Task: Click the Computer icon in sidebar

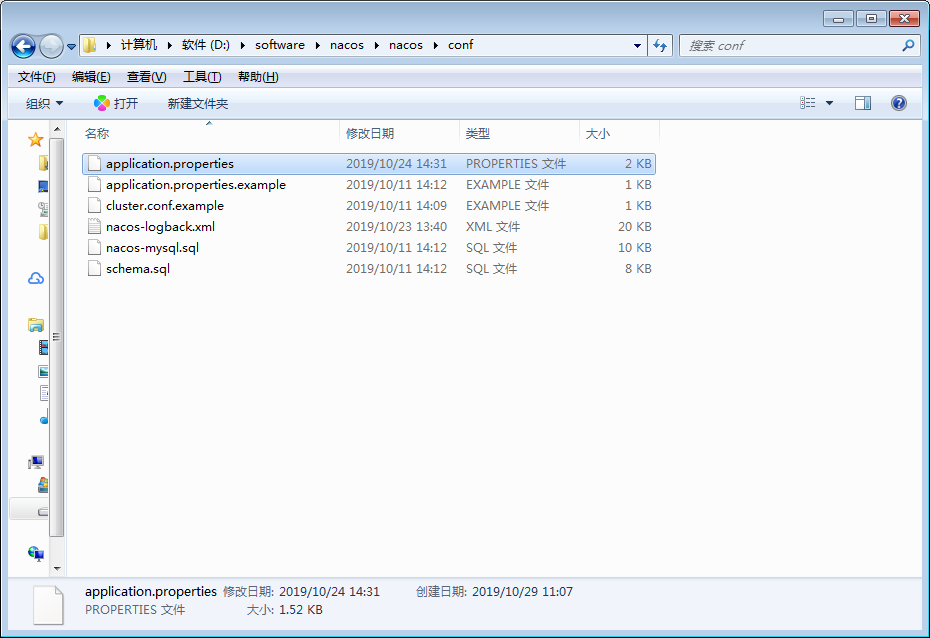Action: pos(36,462)
